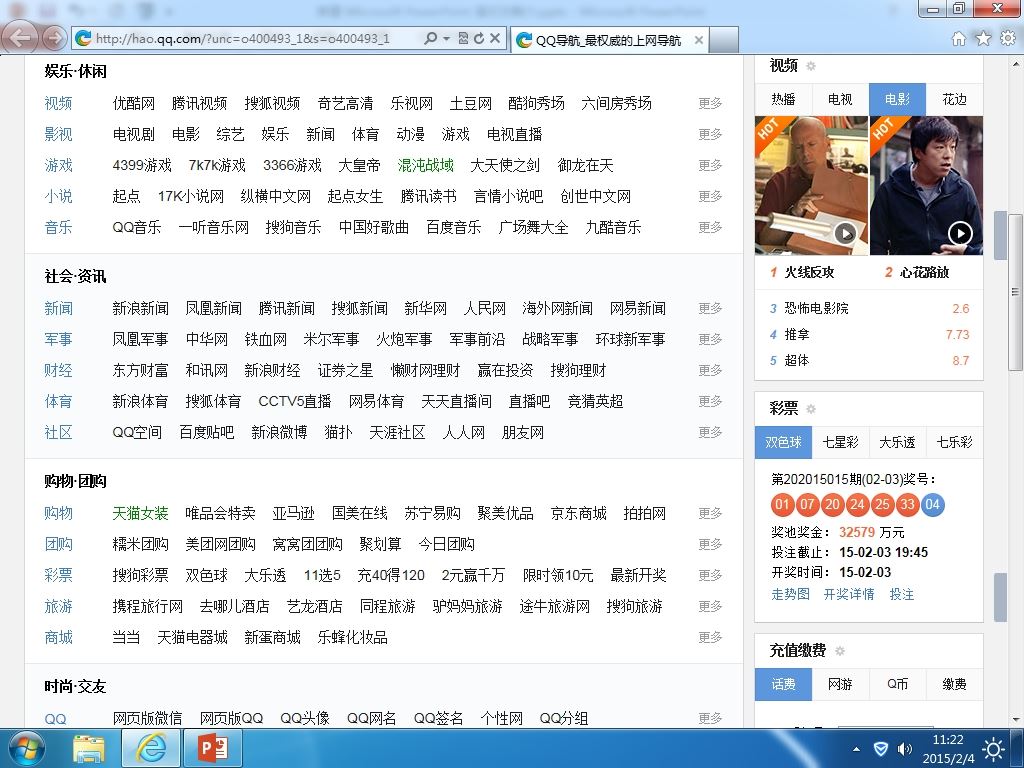Open the 网页版微信 link
1024x768 pixels.
click(x=148, y=718)
